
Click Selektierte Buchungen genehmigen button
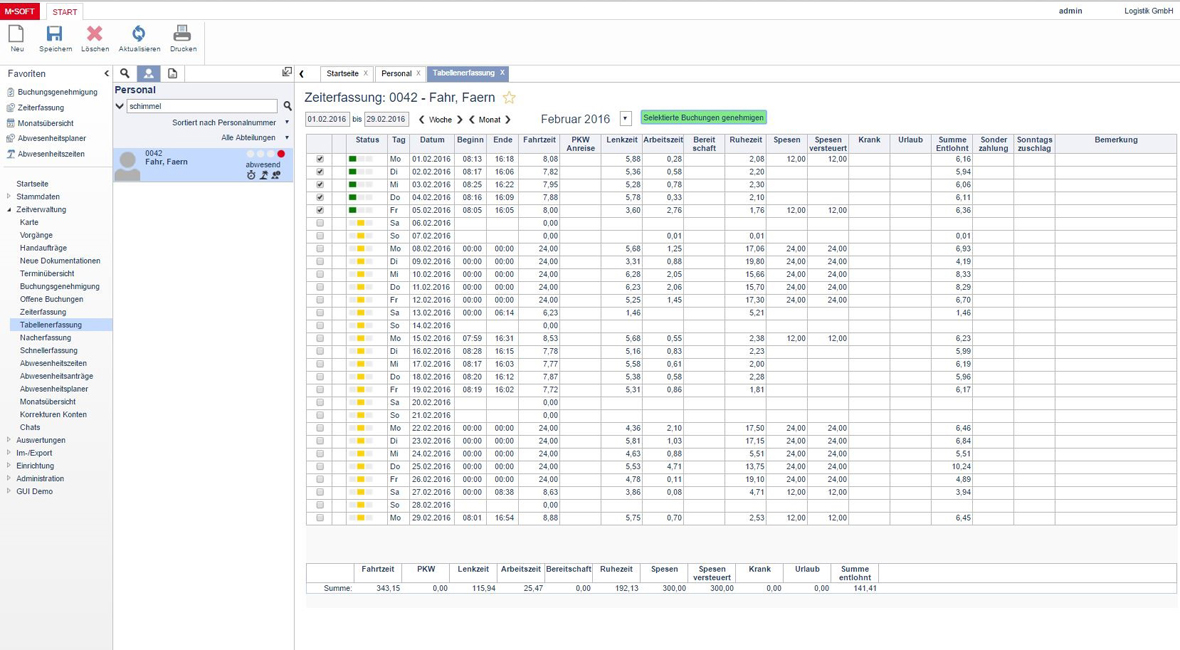click(x=703, y=118)
